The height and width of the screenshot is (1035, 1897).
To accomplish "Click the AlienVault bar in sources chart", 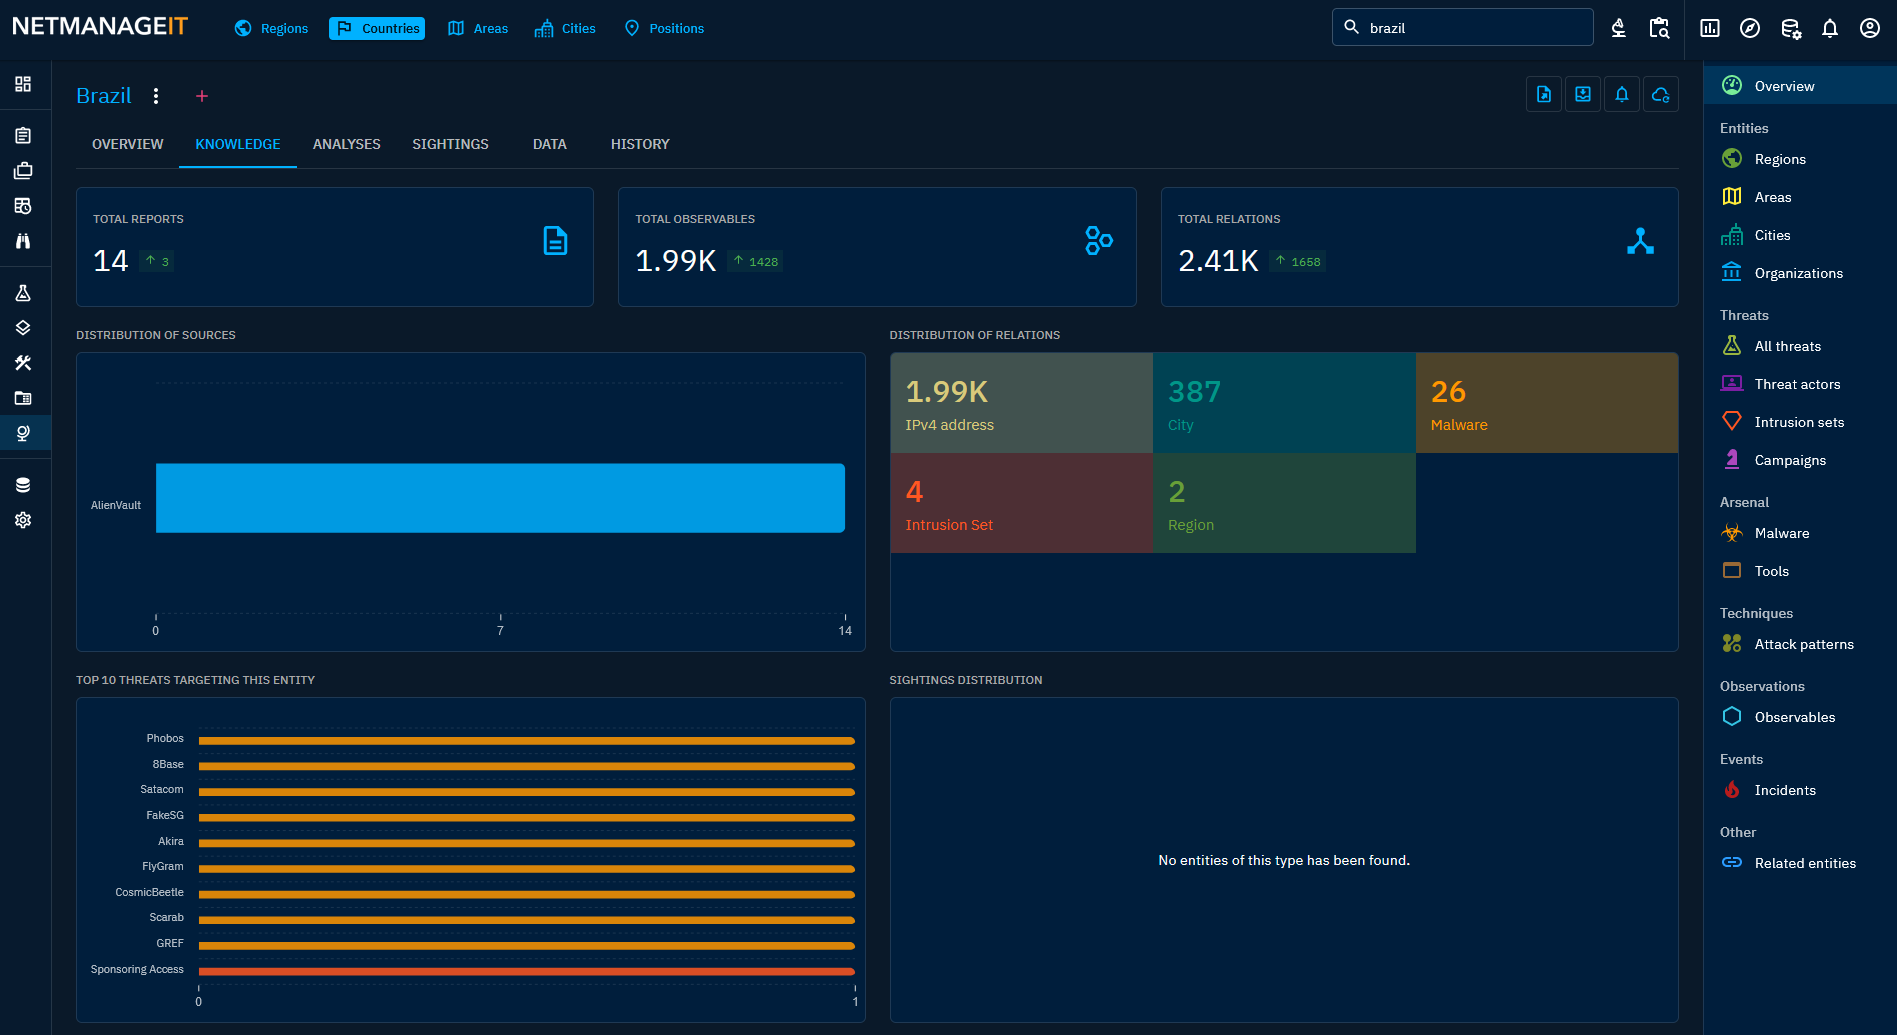I will tap(500, 498).
